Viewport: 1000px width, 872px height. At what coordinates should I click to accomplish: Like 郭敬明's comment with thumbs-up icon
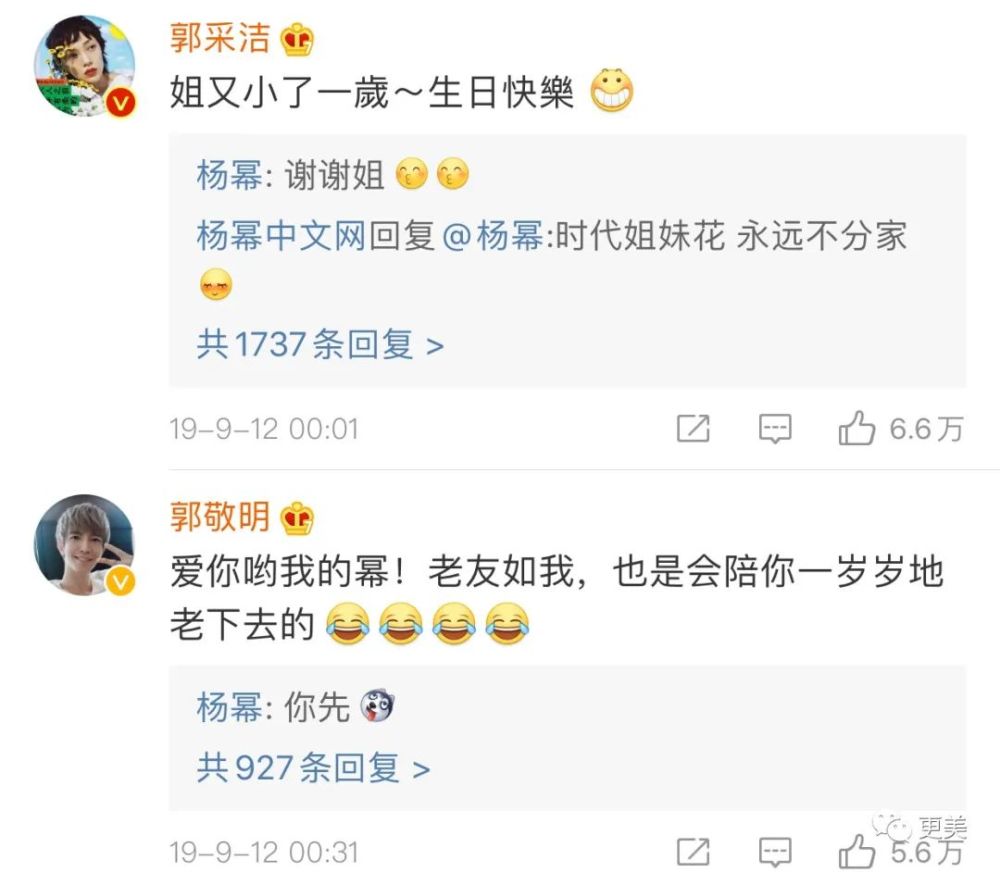[x=856, y=851]
